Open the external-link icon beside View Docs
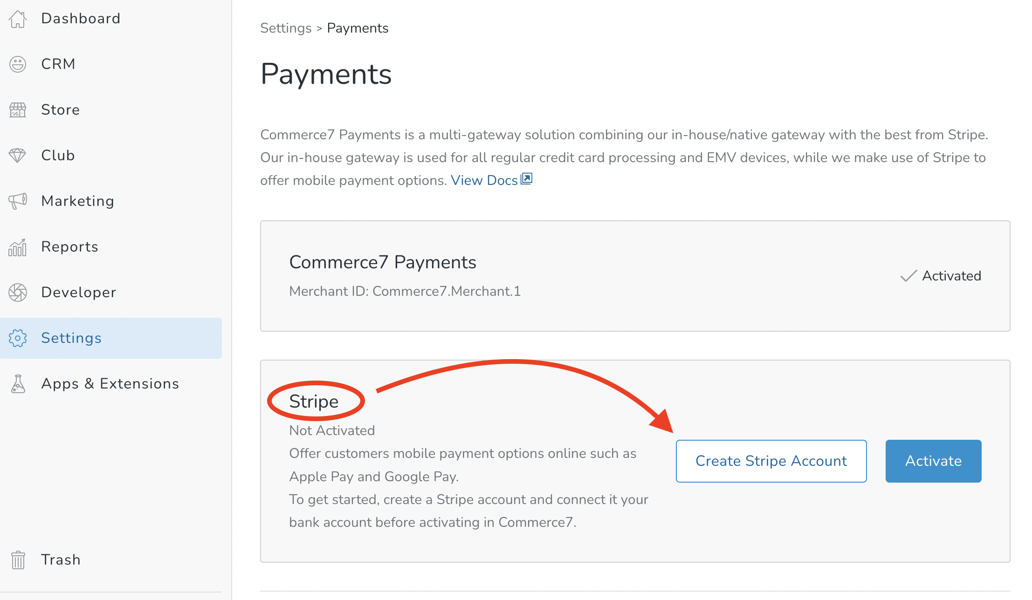Viewport: 1032px width, 600px height. 527,180
